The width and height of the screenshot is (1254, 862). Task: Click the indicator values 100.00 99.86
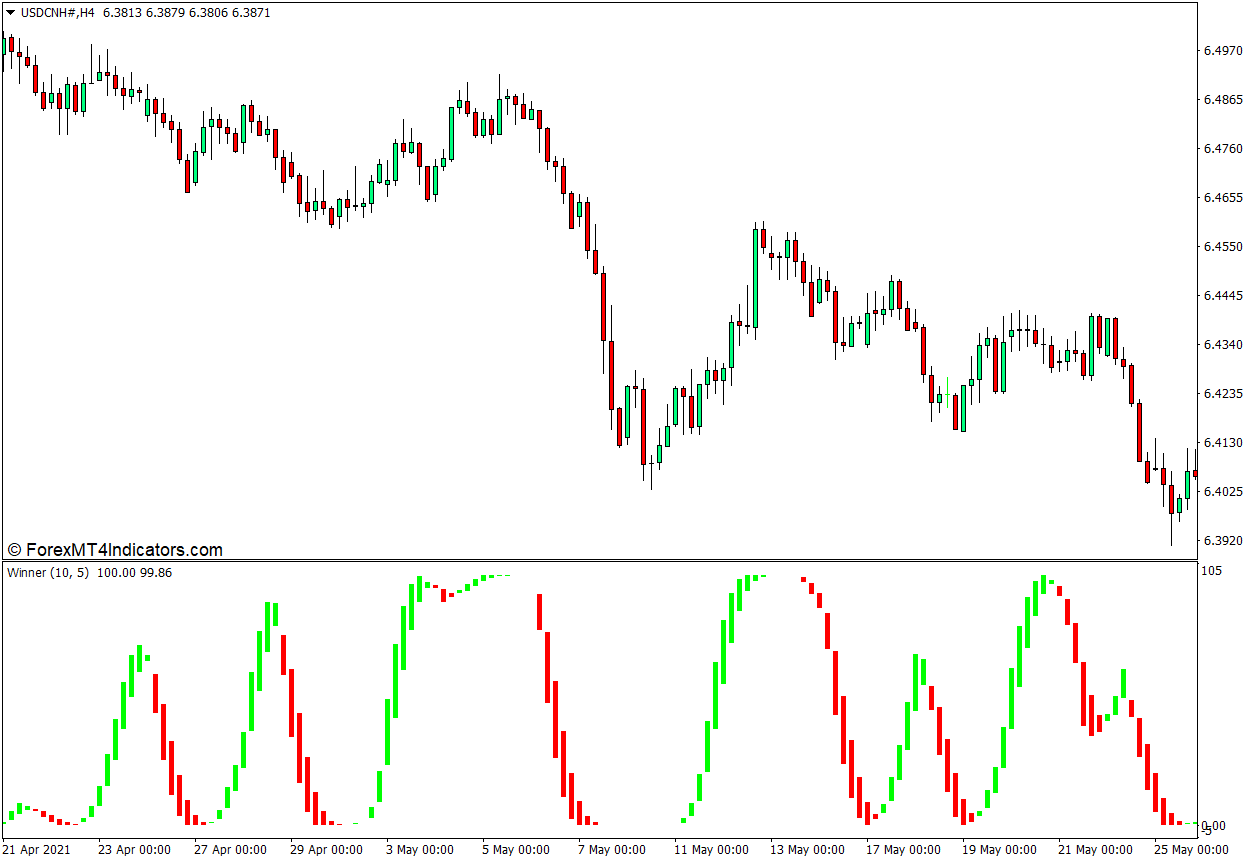point(135,573)
